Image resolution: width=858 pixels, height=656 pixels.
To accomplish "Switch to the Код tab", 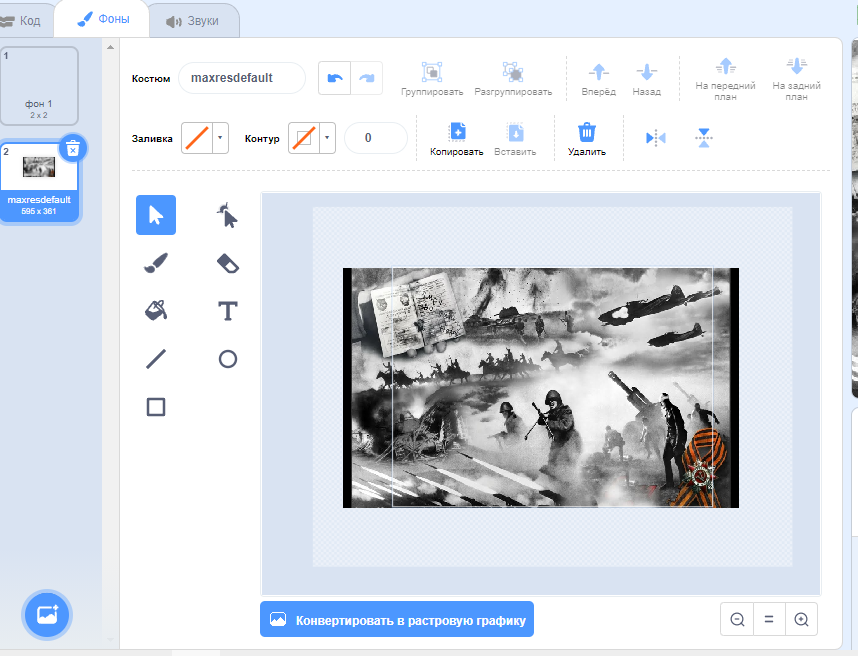I will tap(22, 20).
